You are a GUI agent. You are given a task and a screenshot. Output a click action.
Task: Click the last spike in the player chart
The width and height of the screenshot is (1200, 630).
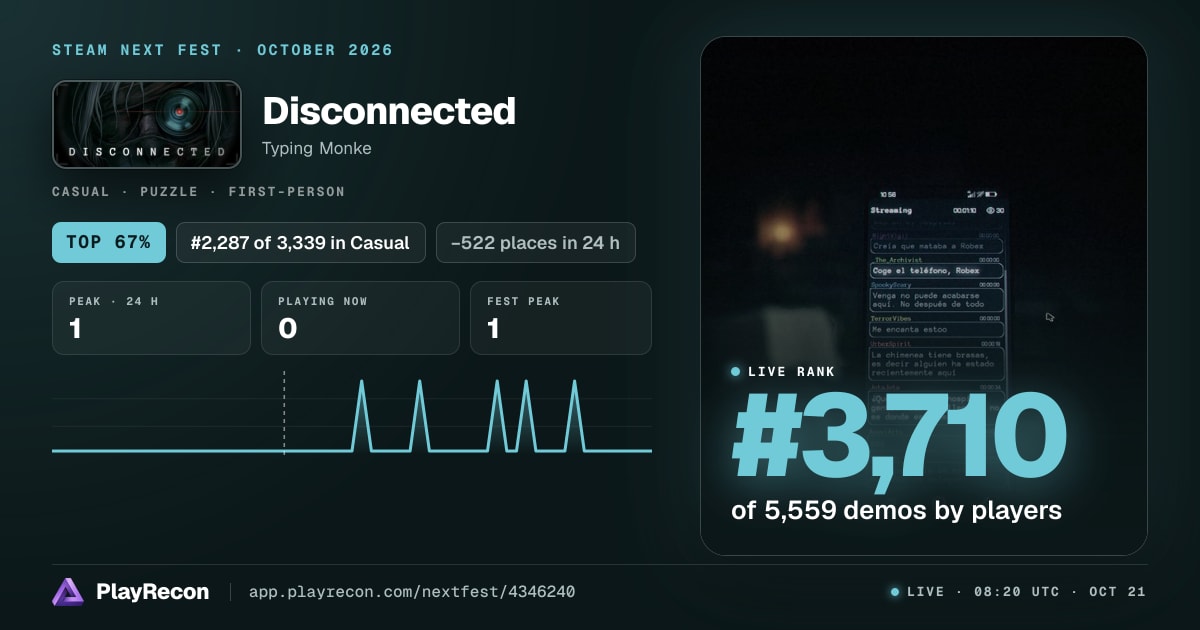574,415
